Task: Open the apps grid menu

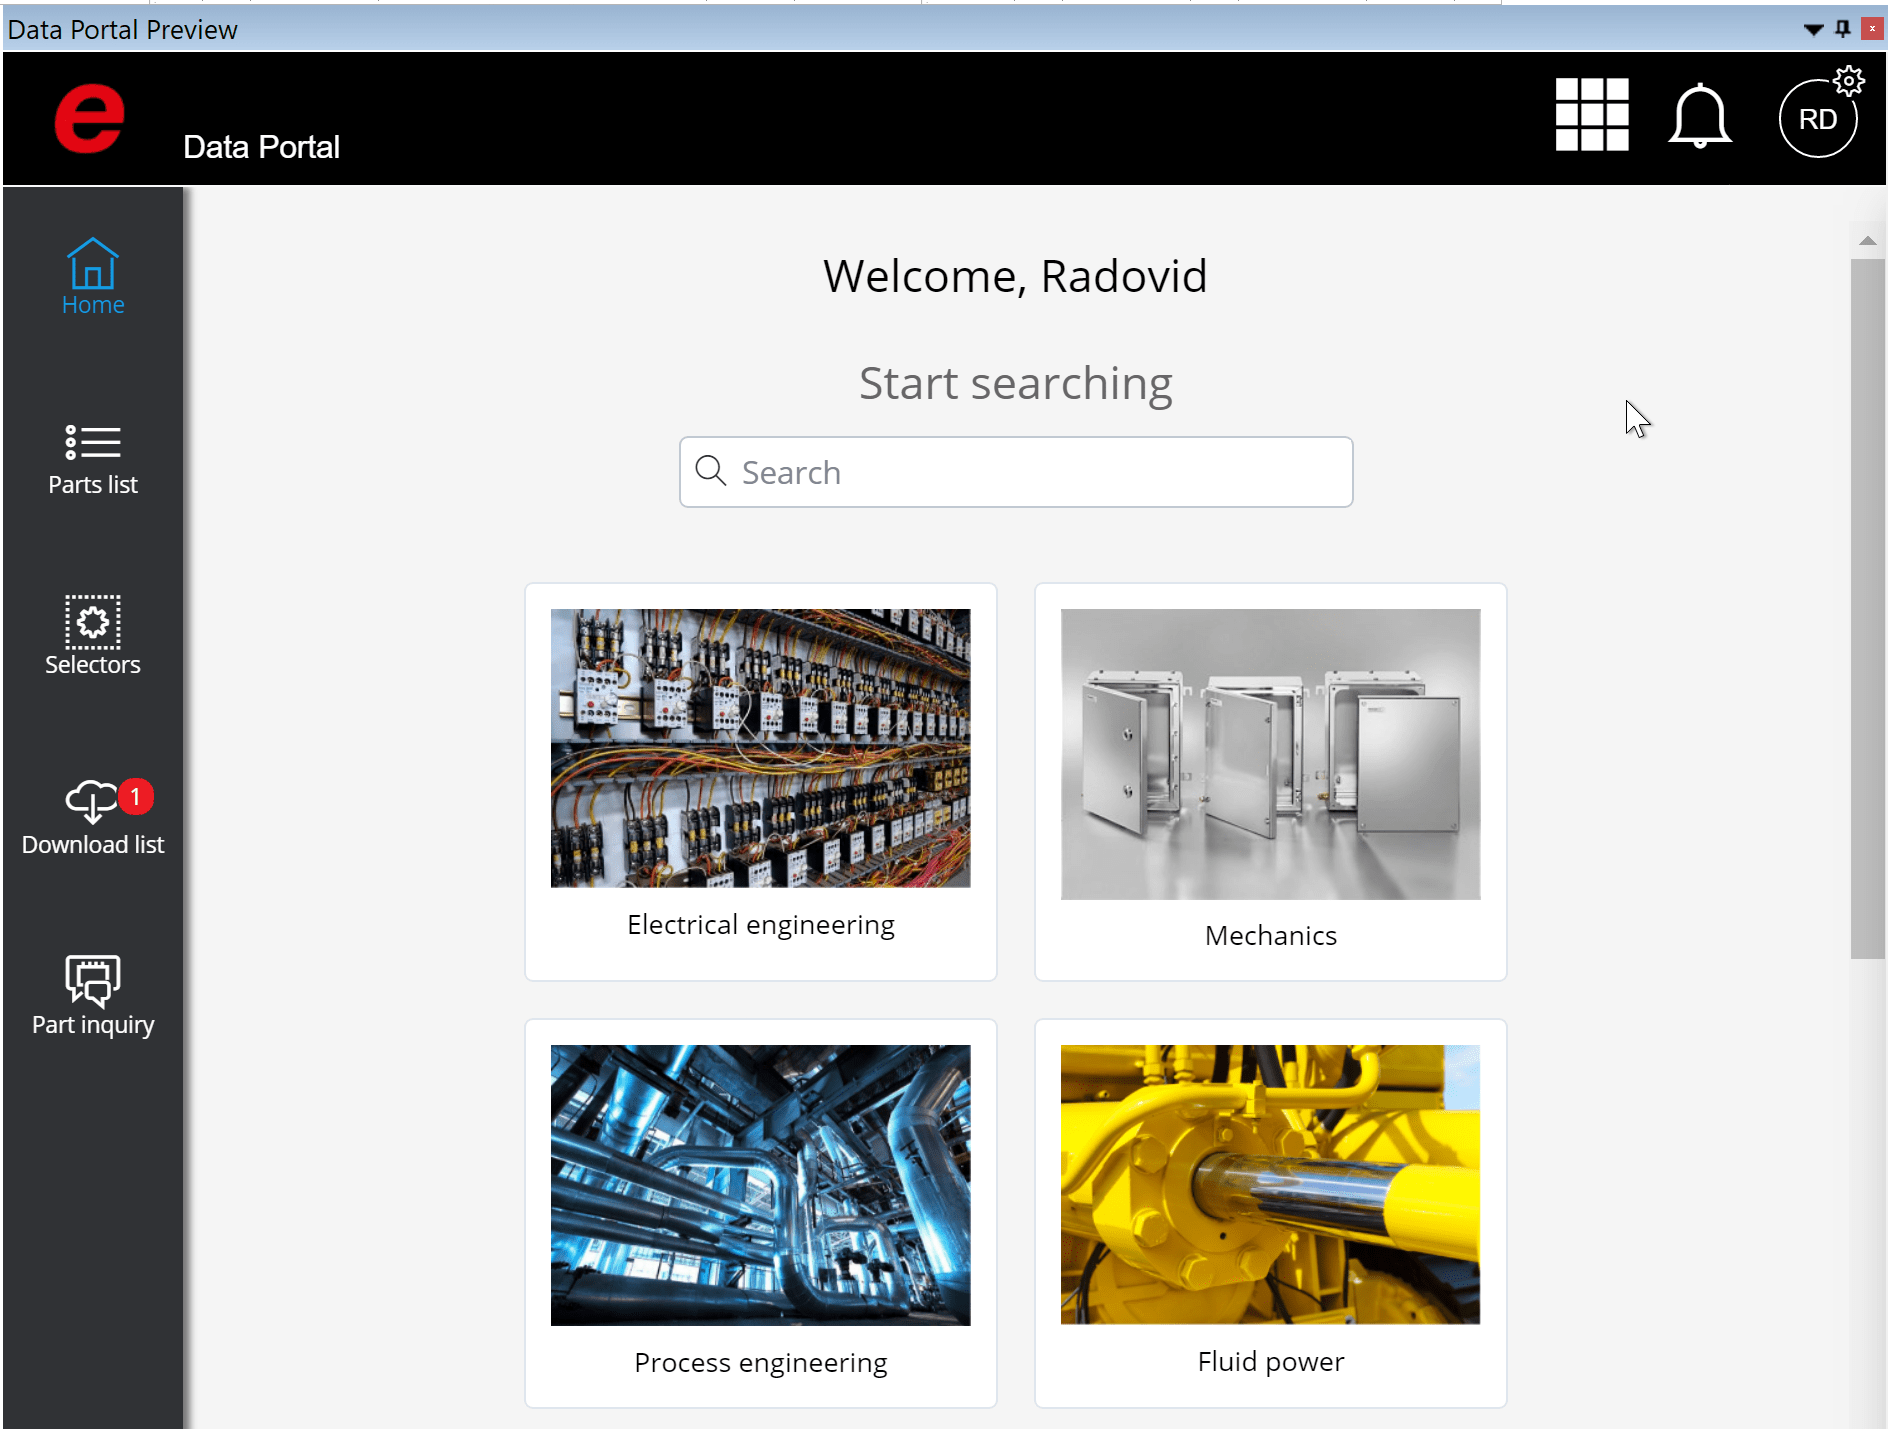Action: point(1592,117)
